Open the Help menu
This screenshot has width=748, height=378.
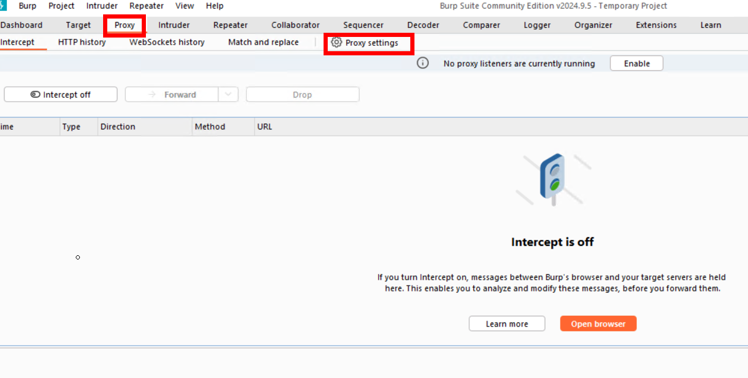coord(215,6)
